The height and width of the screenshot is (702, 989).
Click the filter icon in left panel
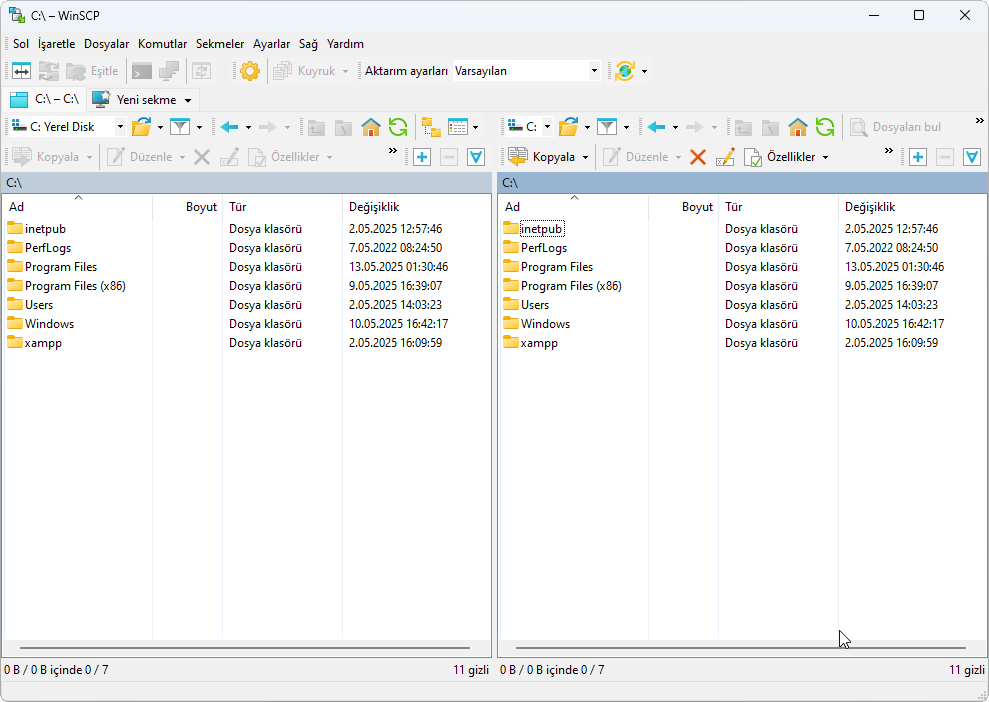coord(180,127)
